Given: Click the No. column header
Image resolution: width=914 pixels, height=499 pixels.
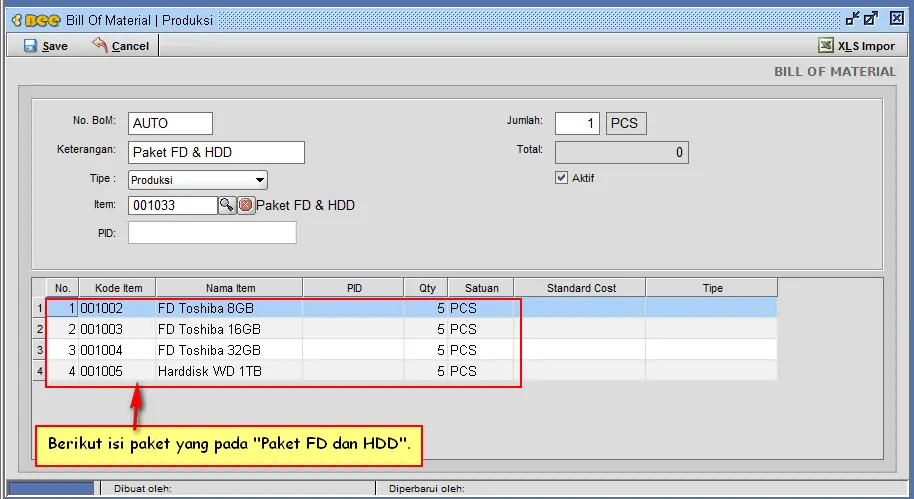Looking at the screenshot, I should (x=62, y=288).
